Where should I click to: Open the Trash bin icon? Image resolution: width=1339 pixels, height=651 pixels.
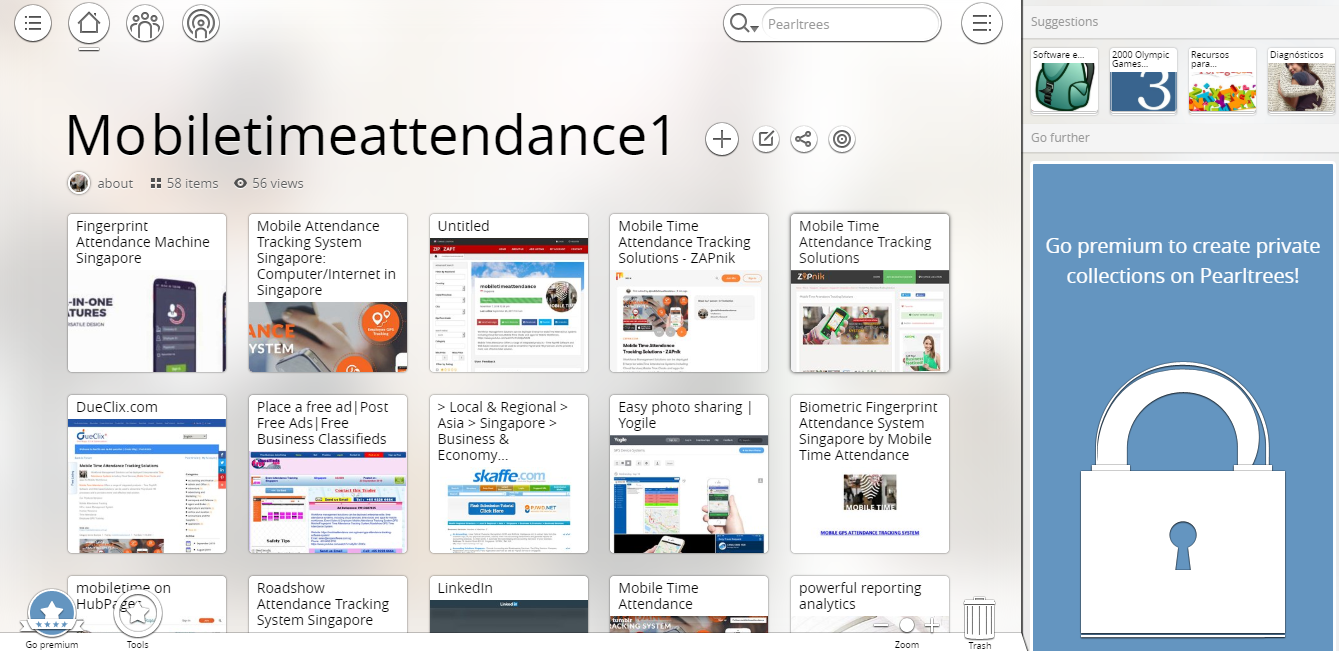coord(978,617)
